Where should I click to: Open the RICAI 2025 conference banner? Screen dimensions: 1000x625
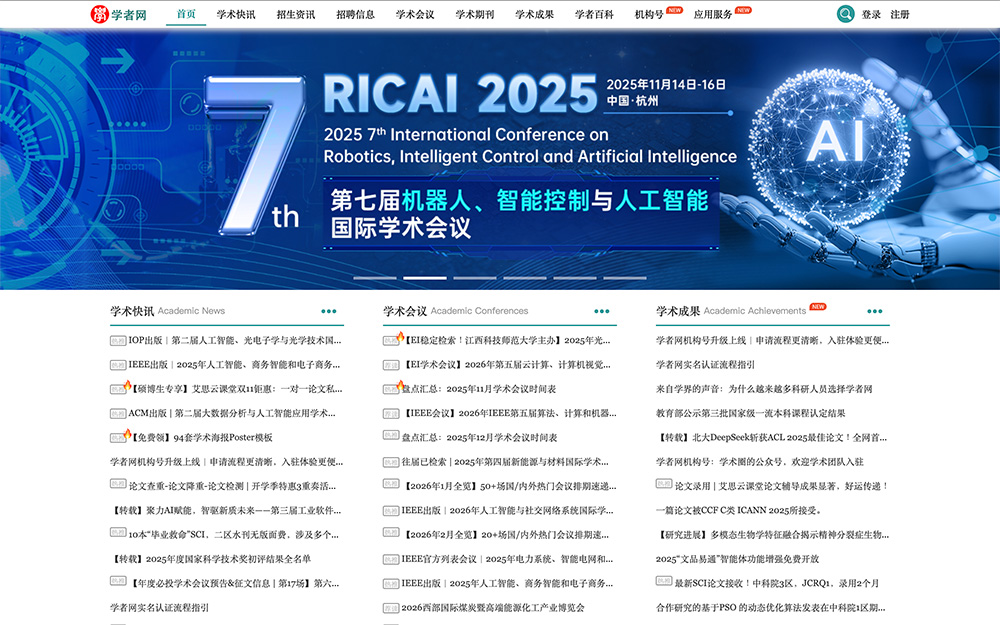click(x=500, y=160)
